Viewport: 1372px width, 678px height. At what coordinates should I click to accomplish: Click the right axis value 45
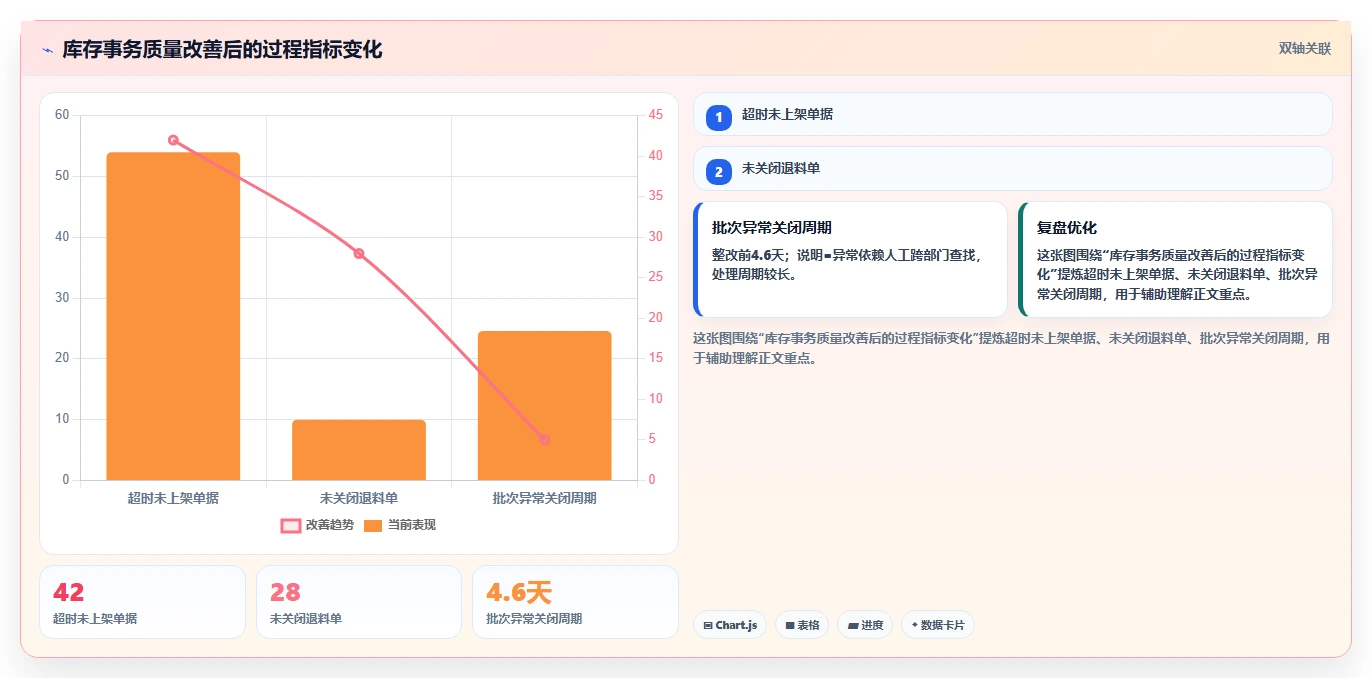655,115
